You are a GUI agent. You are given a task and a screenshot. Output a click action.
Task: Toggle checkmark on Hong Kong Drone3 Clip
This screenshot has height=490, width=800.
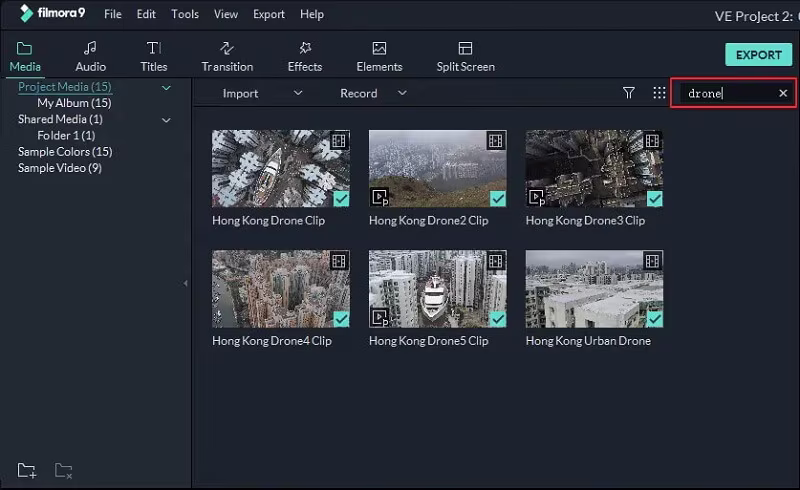pyautogui.click(x=655, y=198)
